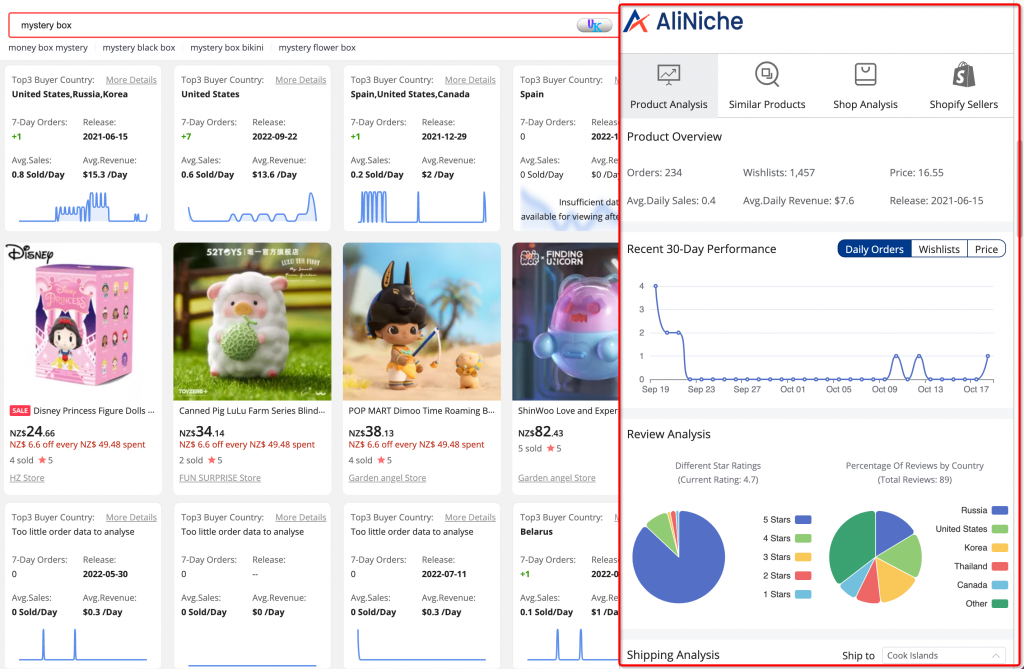Click the Russia legend swatch
1024x669 pixels.
point(1000,510)
